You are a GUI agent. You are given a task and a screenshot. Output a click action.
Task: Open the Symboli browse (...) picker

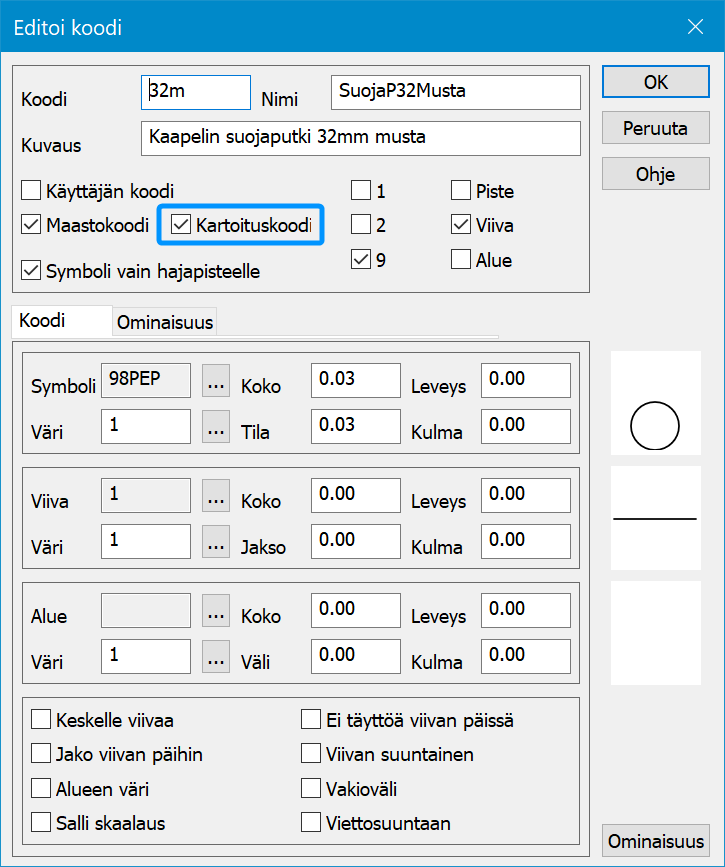click(x=216, y=380)
